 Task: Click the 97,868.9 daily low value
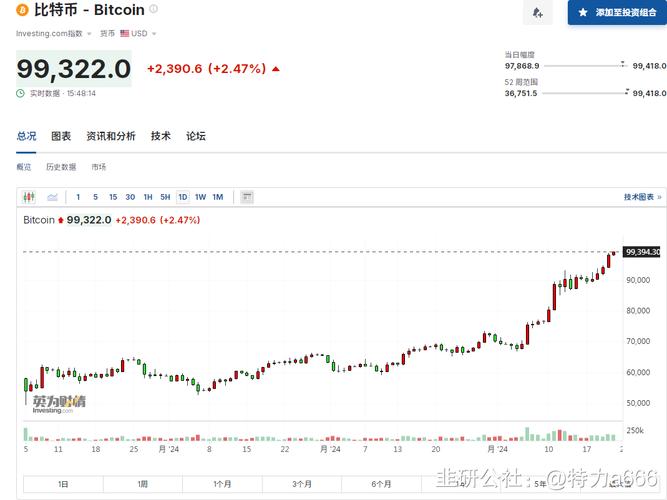pyautogui.click(x=522, y=66)
